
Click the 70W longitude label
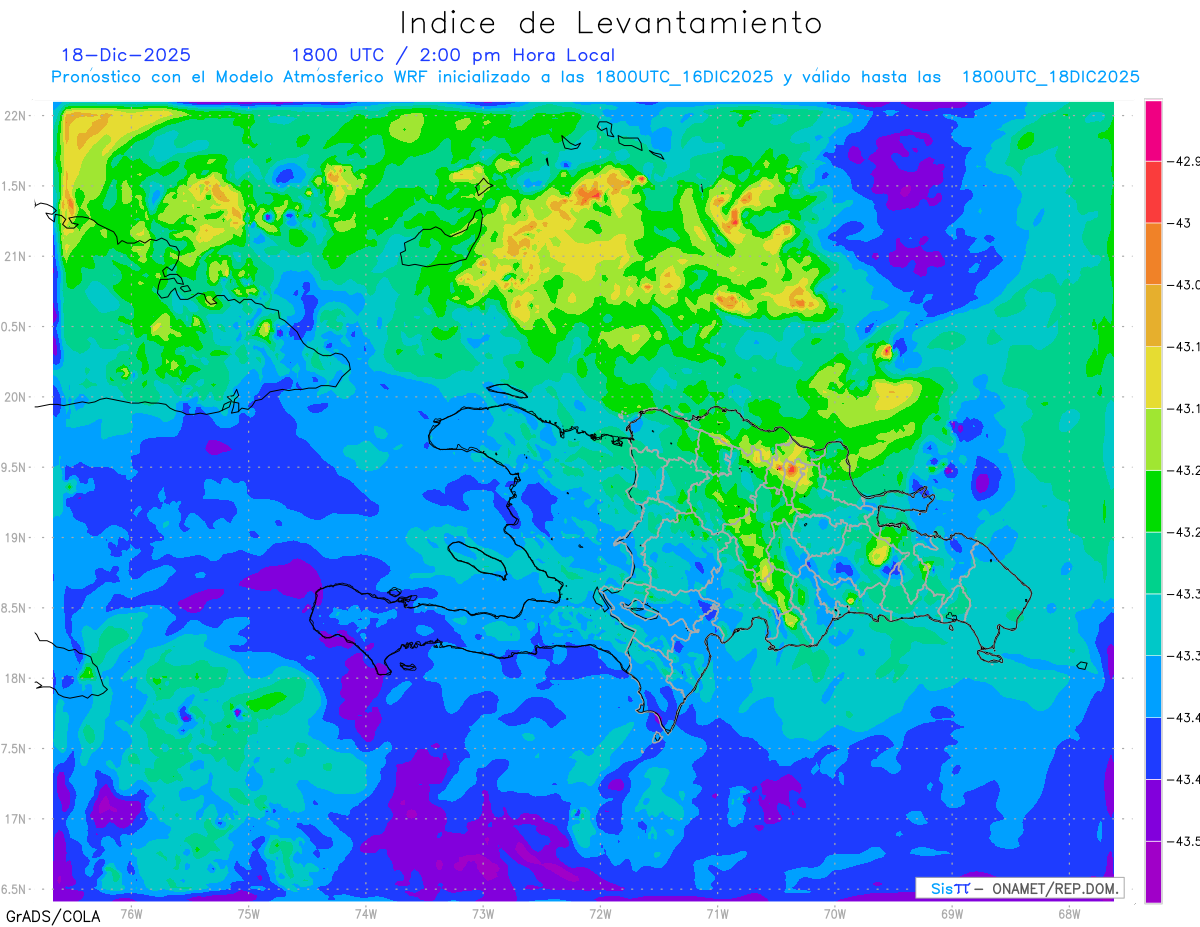pos(835,912)
